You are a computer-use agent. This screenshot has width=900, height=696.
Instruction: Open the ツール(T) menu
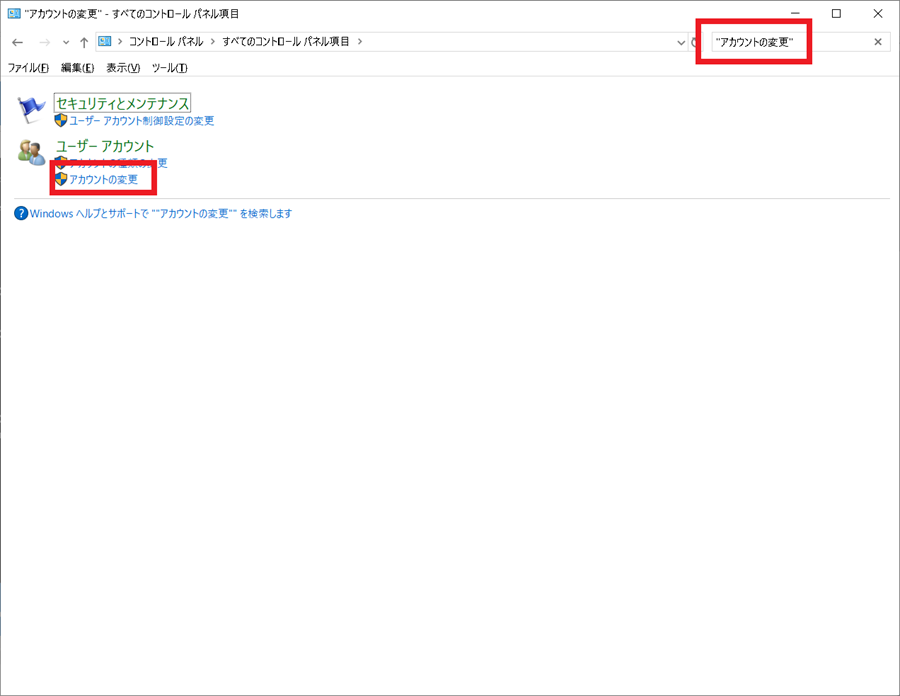(169, 68)
